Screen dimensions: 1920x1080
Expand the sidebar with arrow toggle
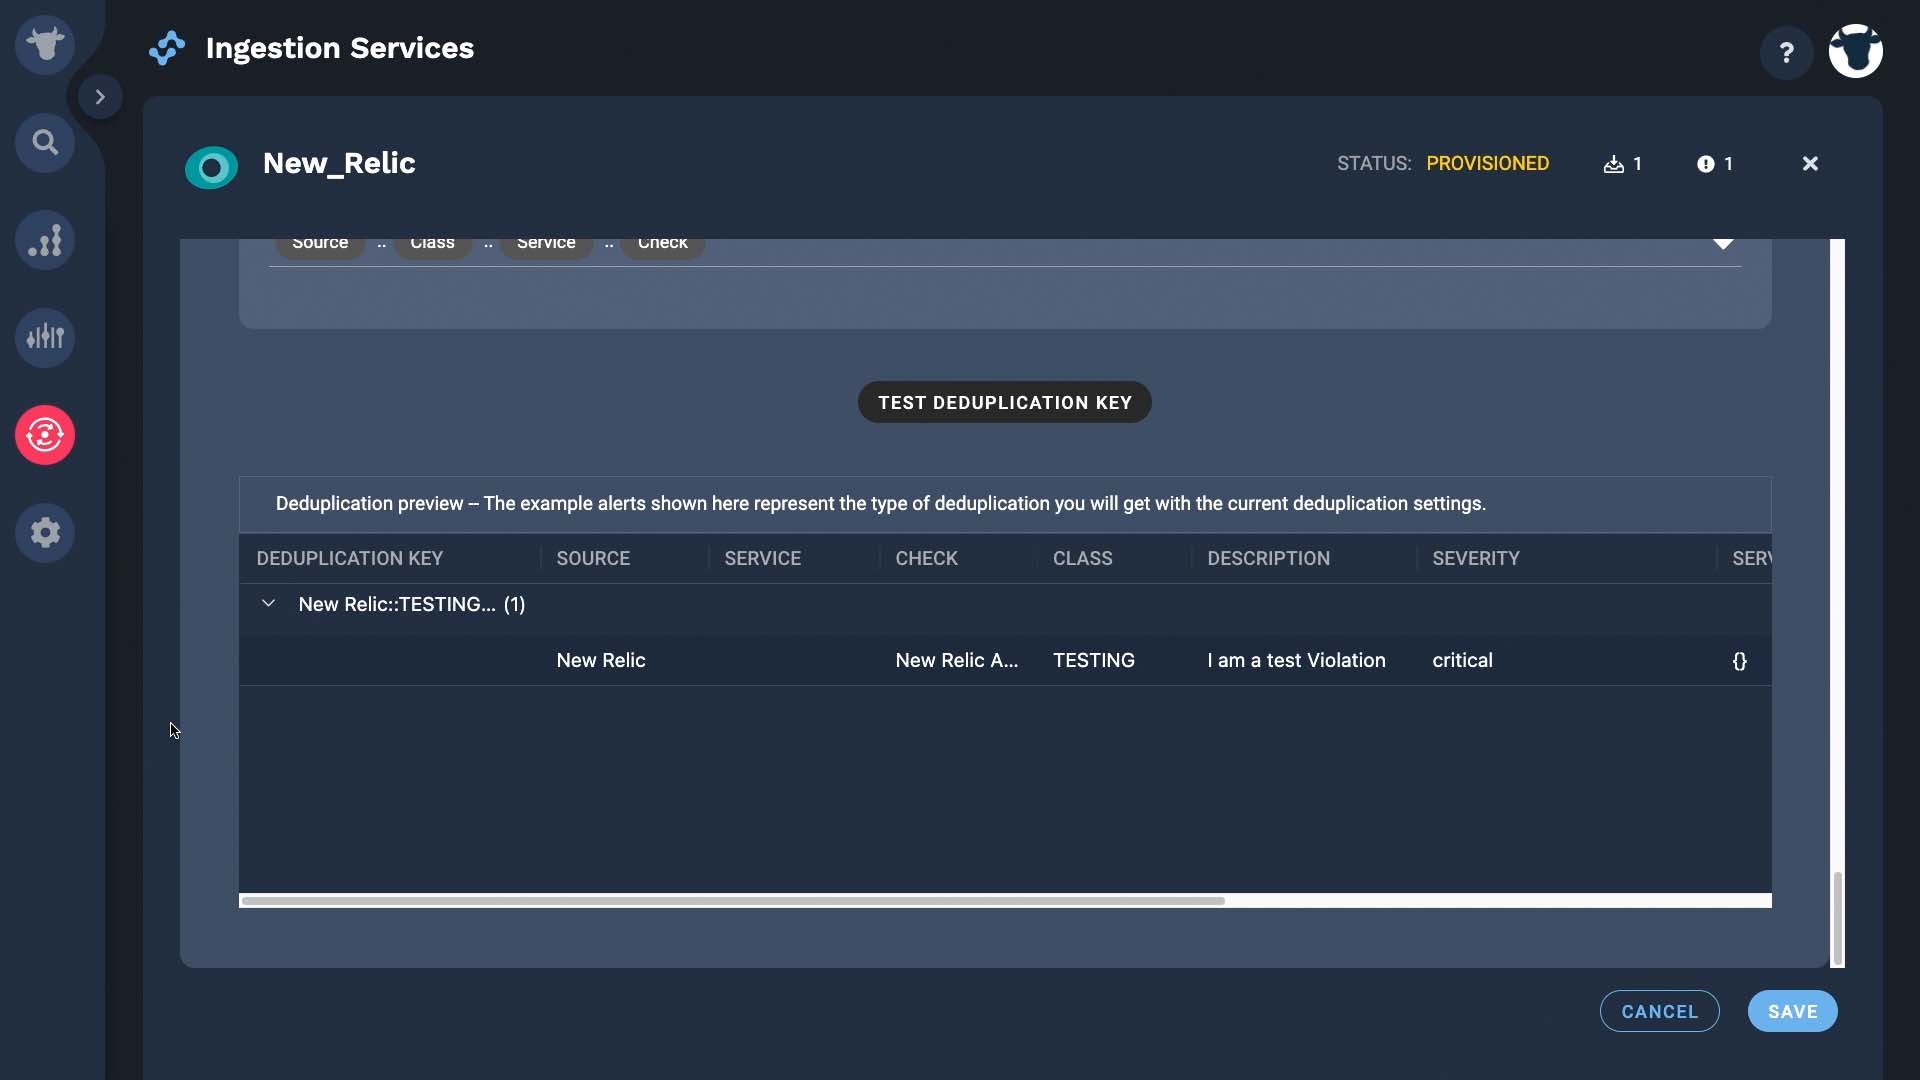point(100,97)
